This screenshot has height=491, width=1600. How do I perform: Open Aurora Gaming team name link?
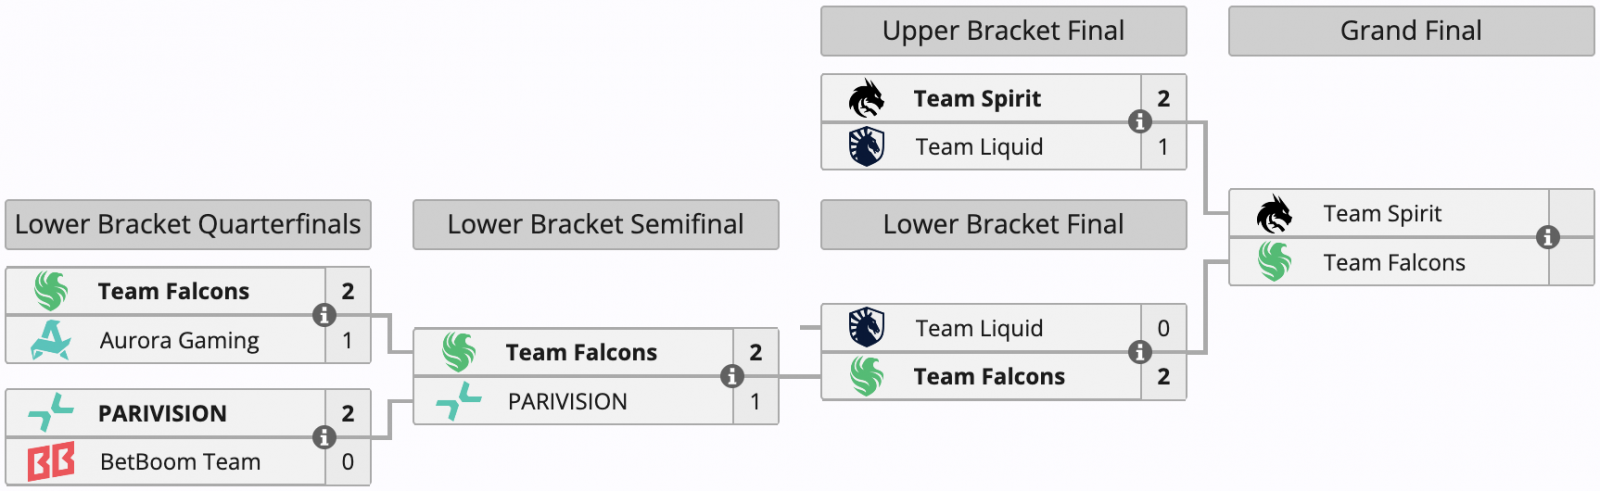(x=180, y=341)
